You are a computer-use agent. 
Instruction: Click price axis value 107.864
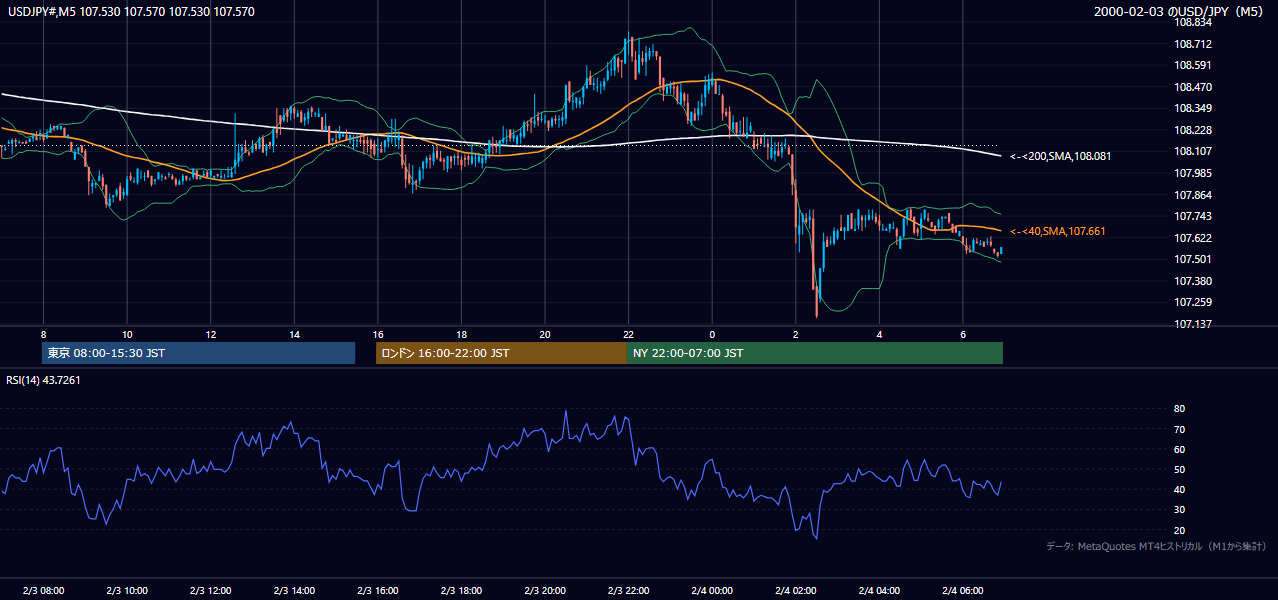[x=1193, y=195]
